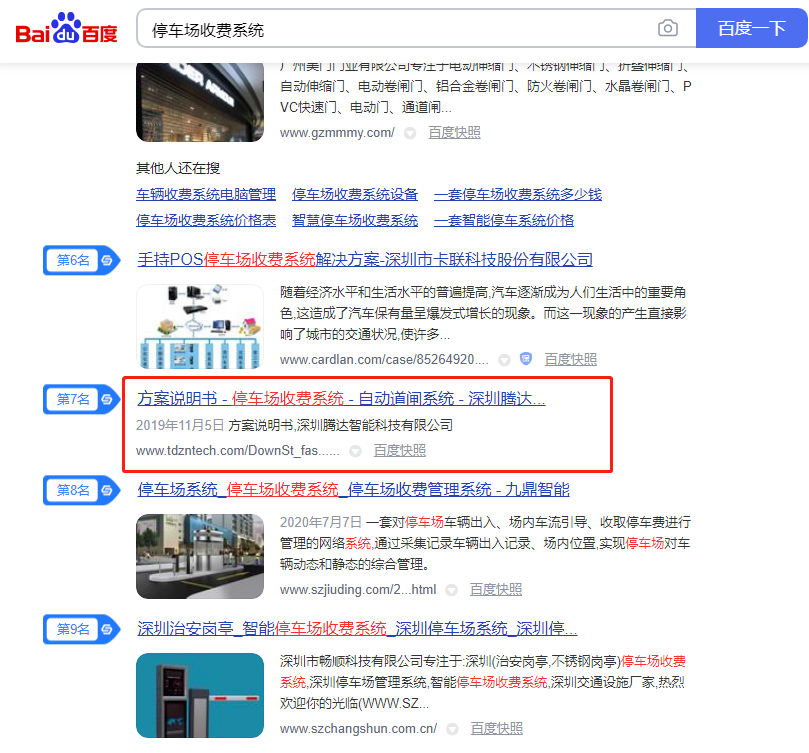
Task: Click URL www.szjiuding.com/2...html
Action: point(358,589)
